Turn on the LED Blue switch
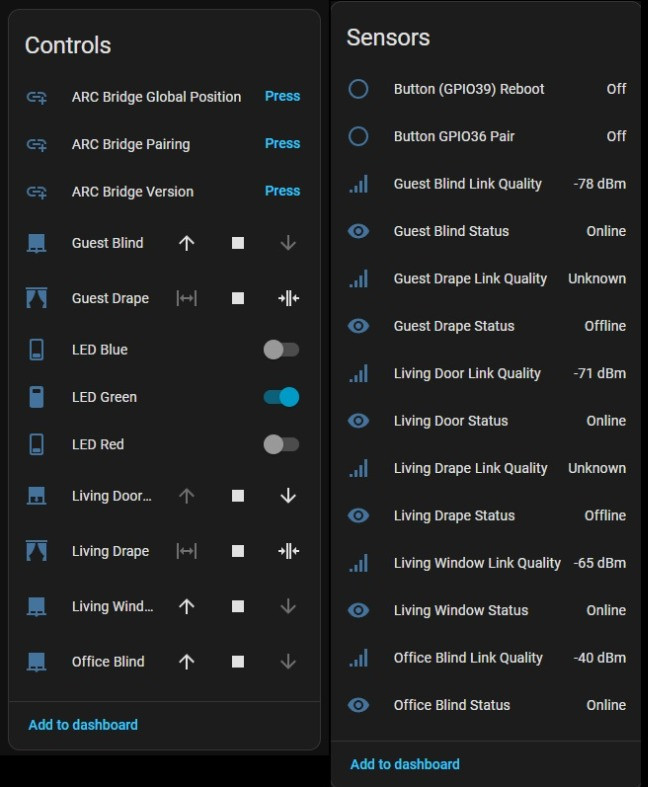 (281, 350)
